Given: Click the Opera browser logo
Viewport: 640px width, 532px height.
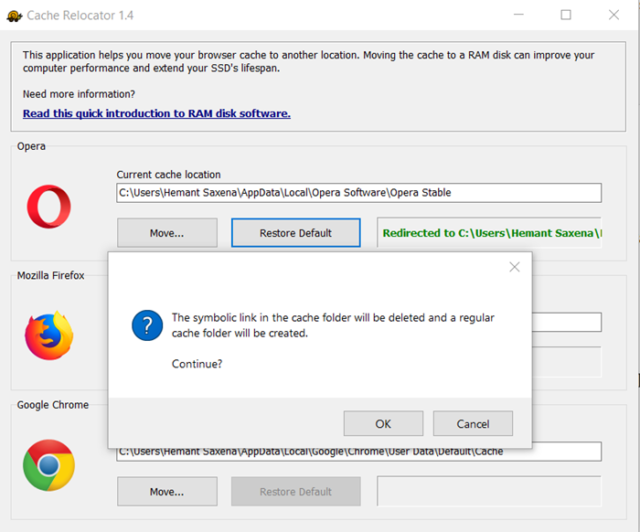Looking at the screenshot, I should pos(48,208).
